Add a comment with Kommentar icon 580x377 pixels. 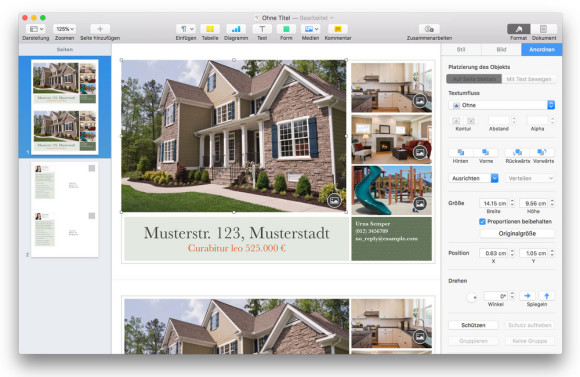pos(338,29)
